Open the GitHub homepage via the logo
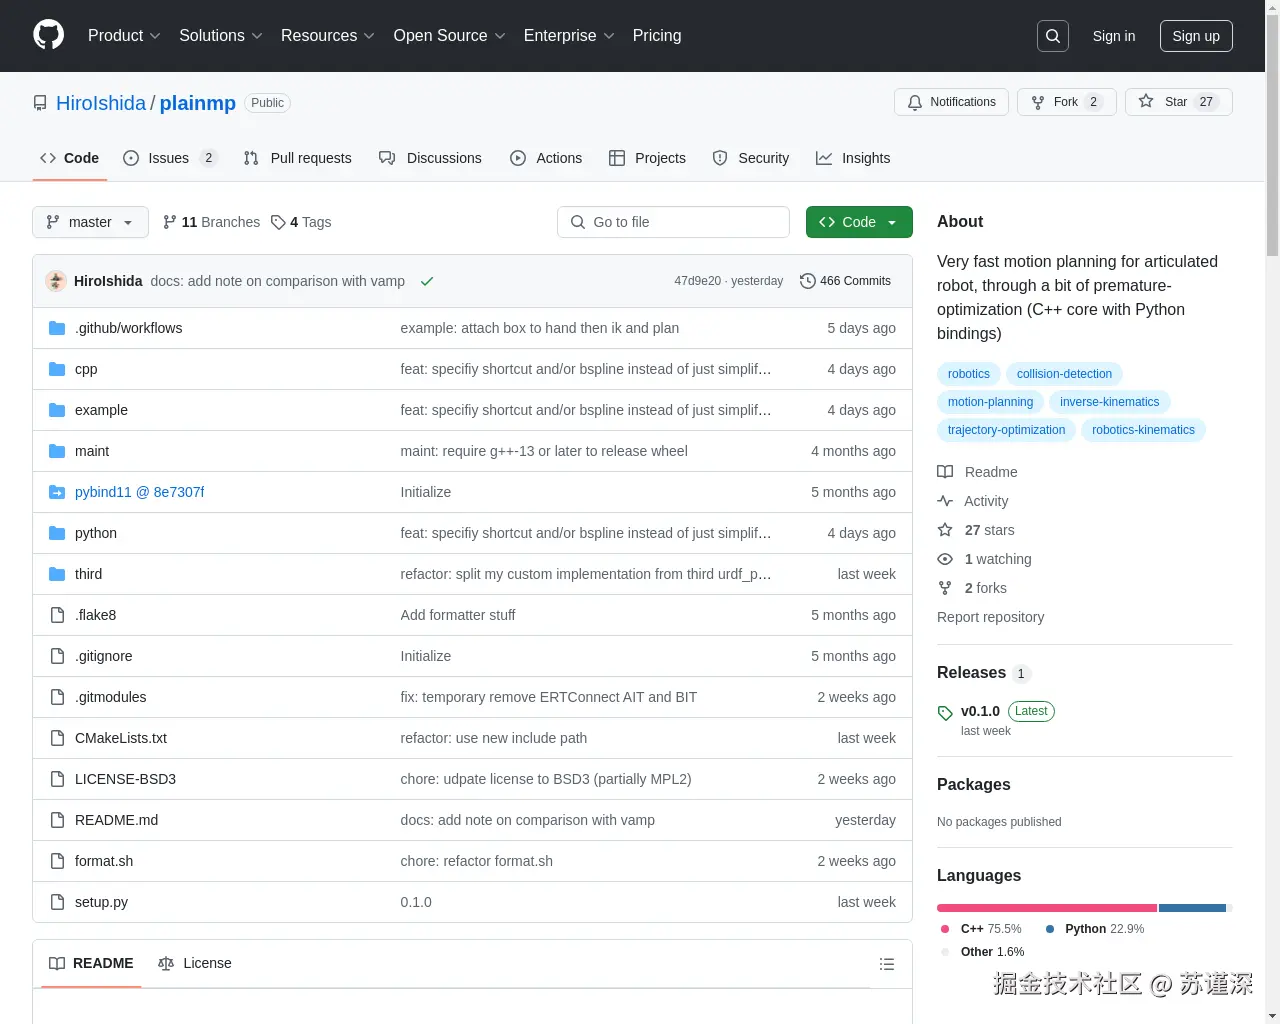Viewport: 1280px width, 1024px height. (x=48, y=35)
